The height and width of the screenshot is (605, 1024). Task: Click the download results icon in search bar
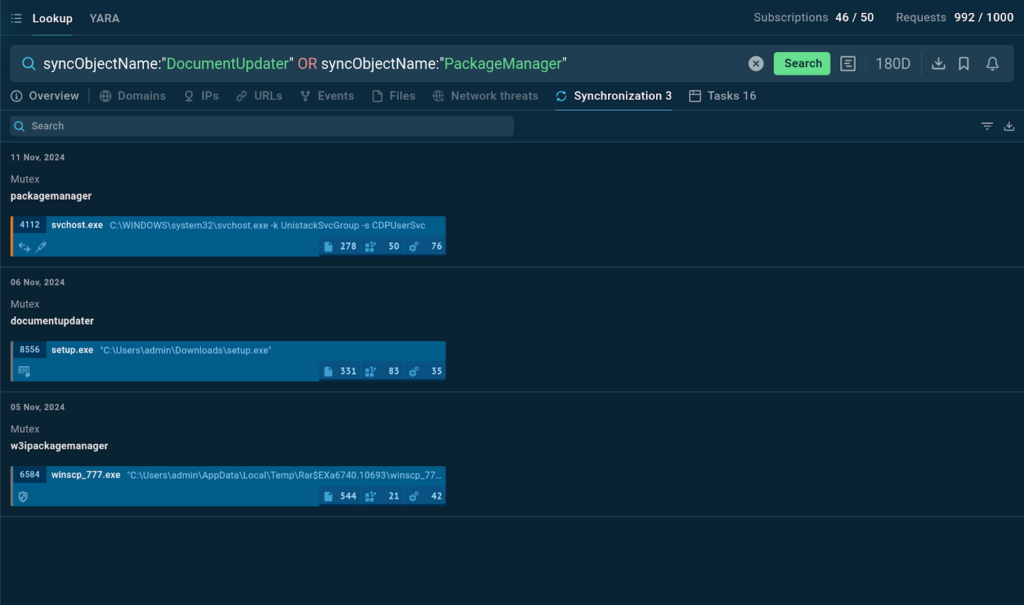(938, 63)
